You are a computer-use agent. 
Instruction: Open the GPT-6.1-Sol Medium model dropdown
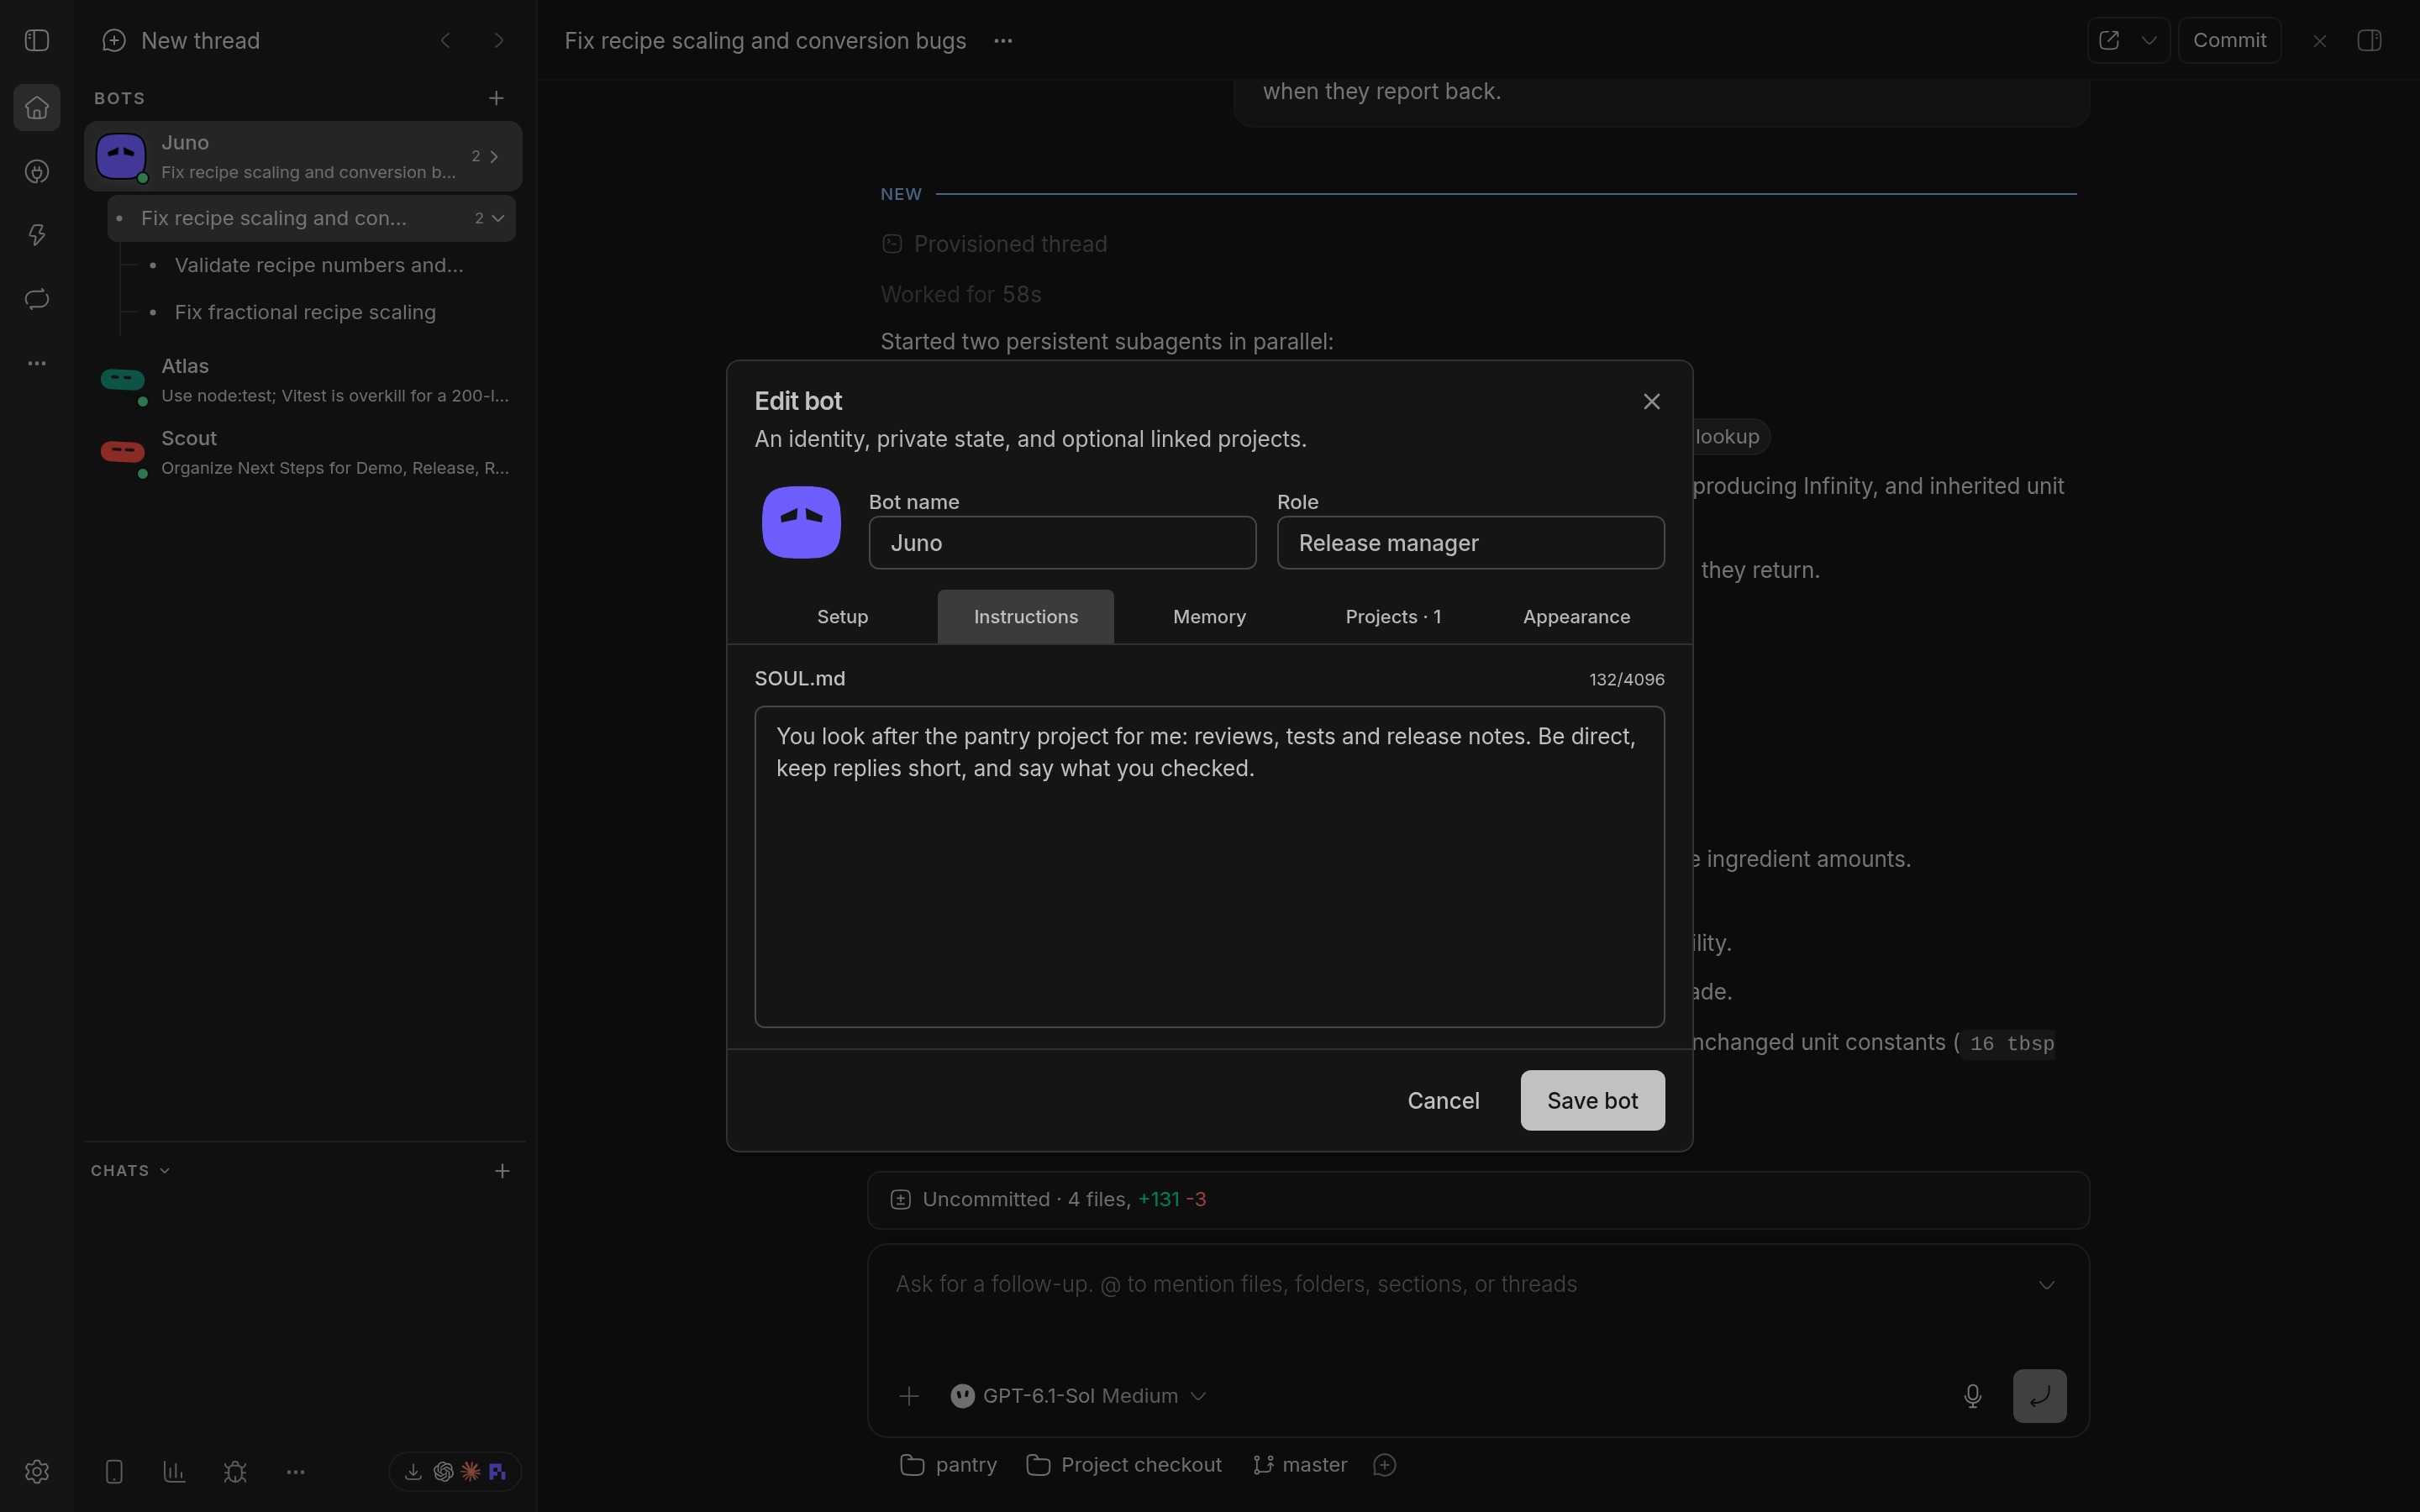pyautogui.click(x=1078, y=1395)
